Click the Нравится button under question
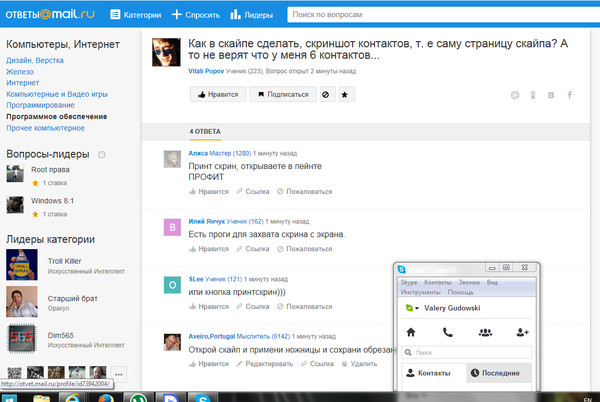This screenshot has width=600, height=402. click(x=218, y=94)
